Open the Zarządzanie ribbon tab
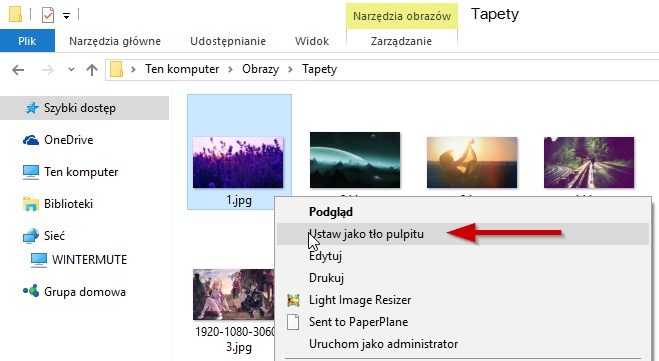This screenshot has width=659, height=361. click(x=401, y=41)
